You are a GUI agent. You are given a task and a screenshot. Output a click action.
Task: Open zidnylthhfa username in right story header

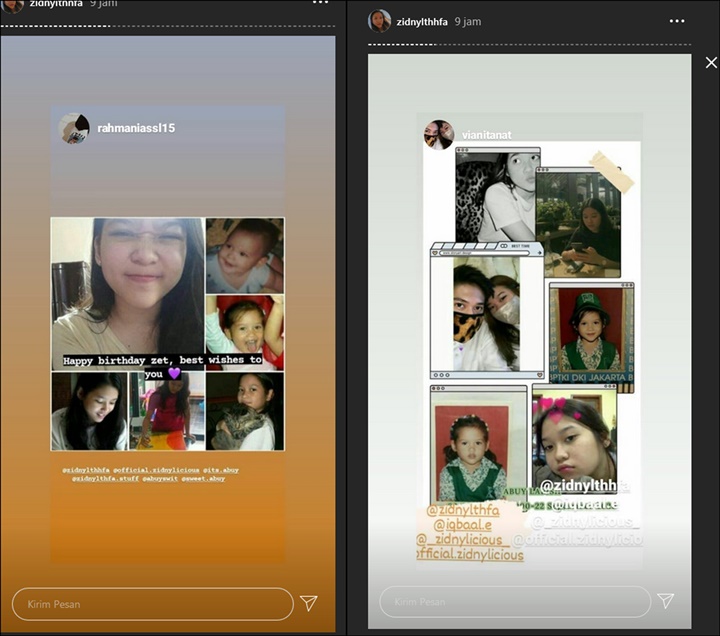pyautogui.click(x=422, y=22)
